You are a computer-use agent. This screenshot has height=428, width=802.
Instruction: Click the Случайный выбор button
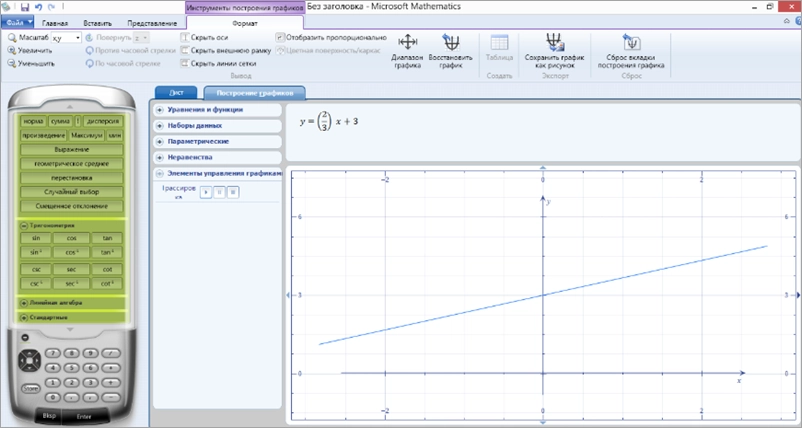[x=72, y=192]
